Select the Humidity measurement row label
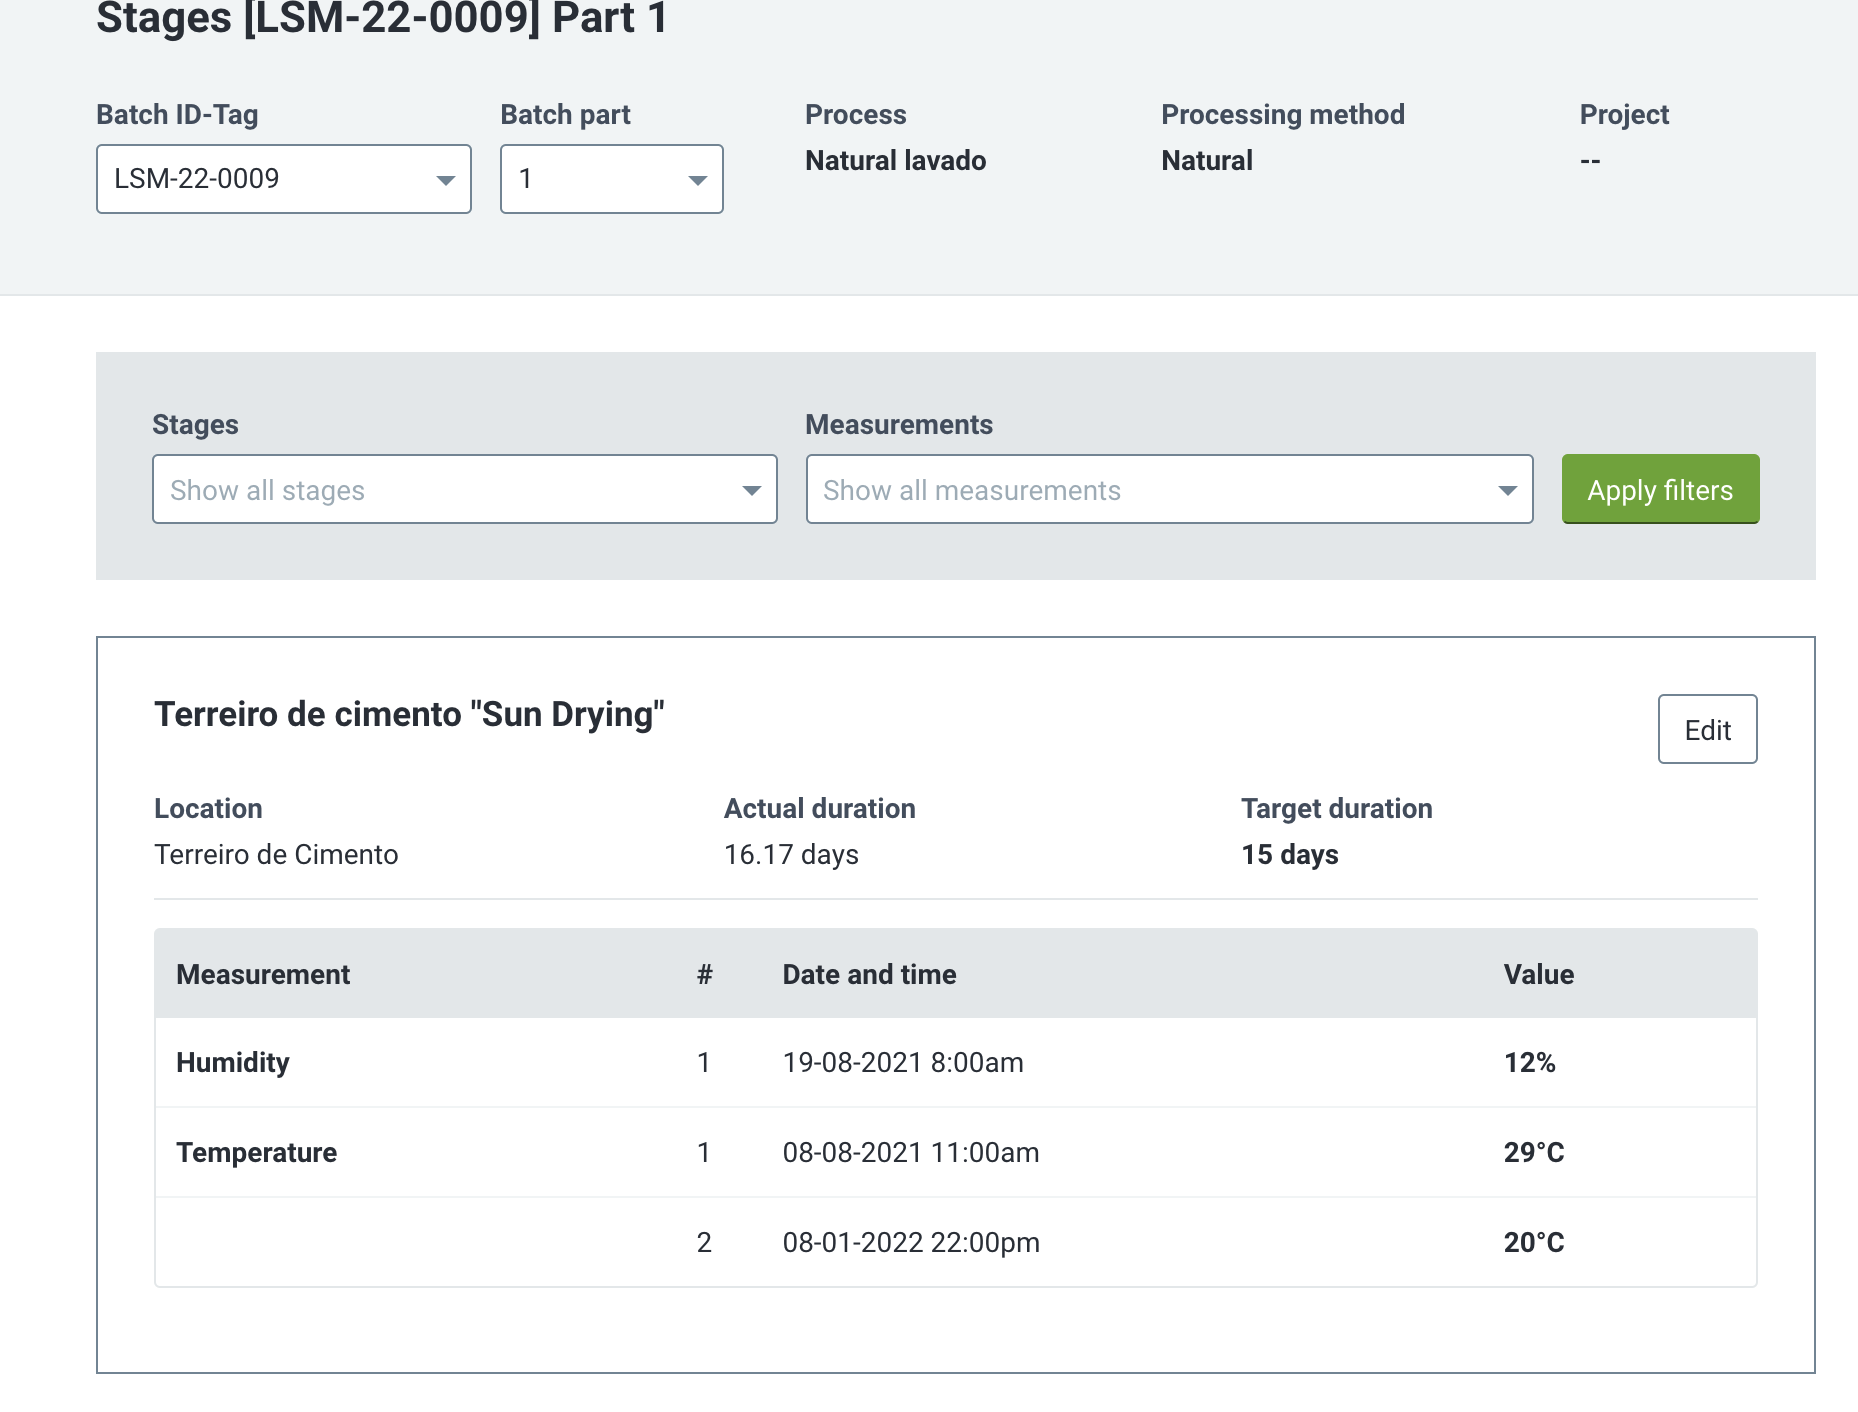 coord(233,1062)
